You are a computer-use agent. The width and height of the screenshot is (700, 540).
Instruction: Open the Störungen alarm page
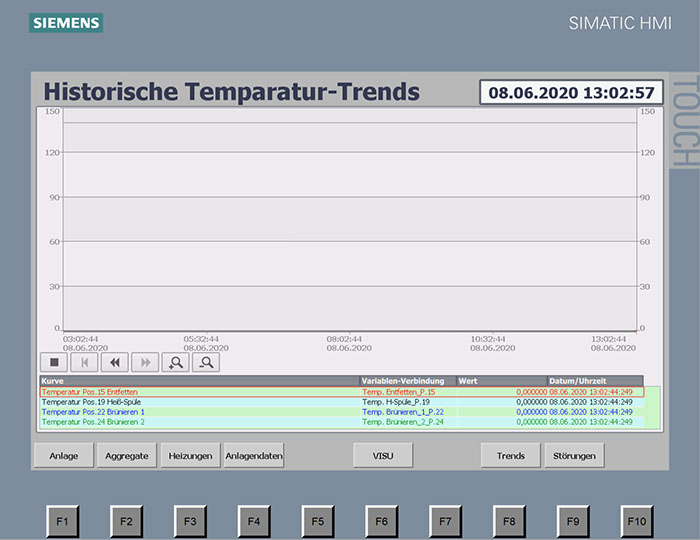pyautogui.click(x=574, y=456)
